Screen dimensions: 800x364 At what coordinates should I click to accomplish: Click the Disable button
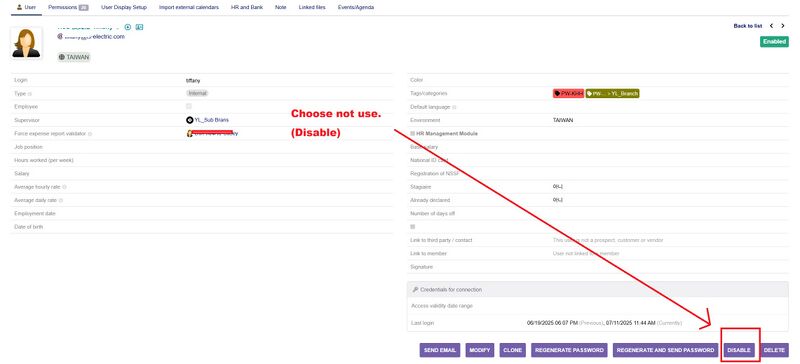739,350
